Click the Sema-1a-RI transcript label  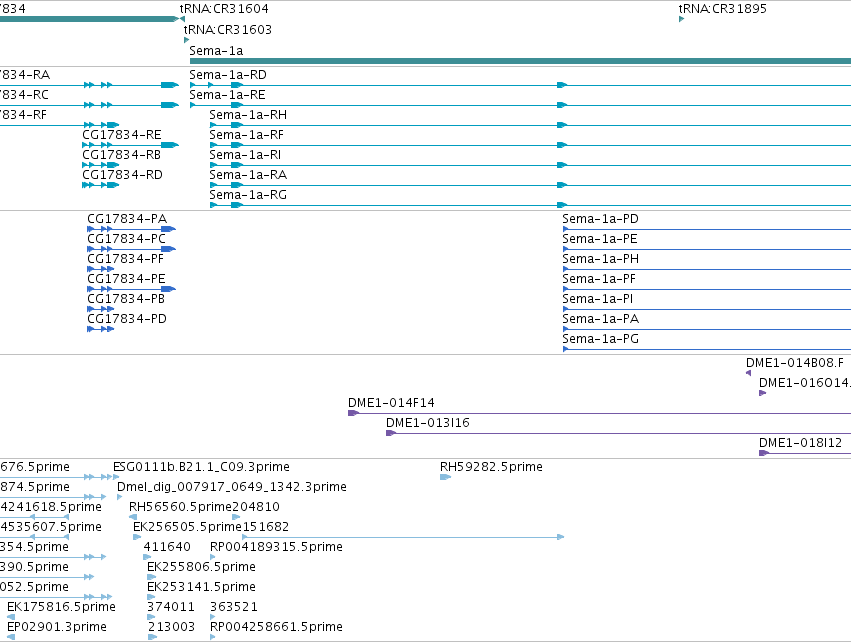(x=245, y=155)
